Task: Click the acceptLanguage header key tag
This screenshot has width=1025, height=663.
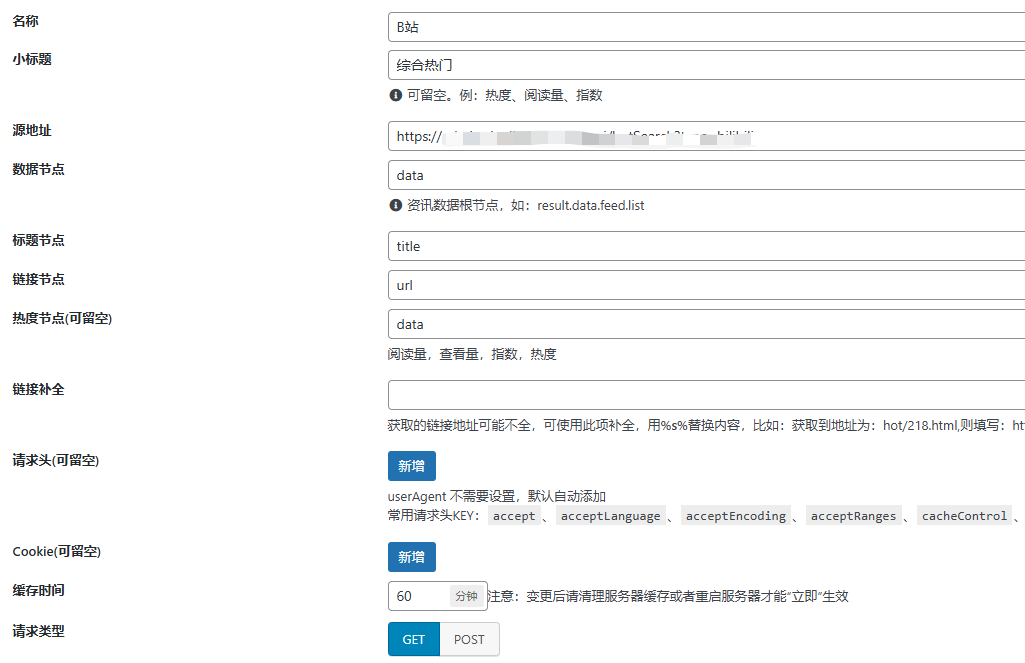Action: coord(610,516)
